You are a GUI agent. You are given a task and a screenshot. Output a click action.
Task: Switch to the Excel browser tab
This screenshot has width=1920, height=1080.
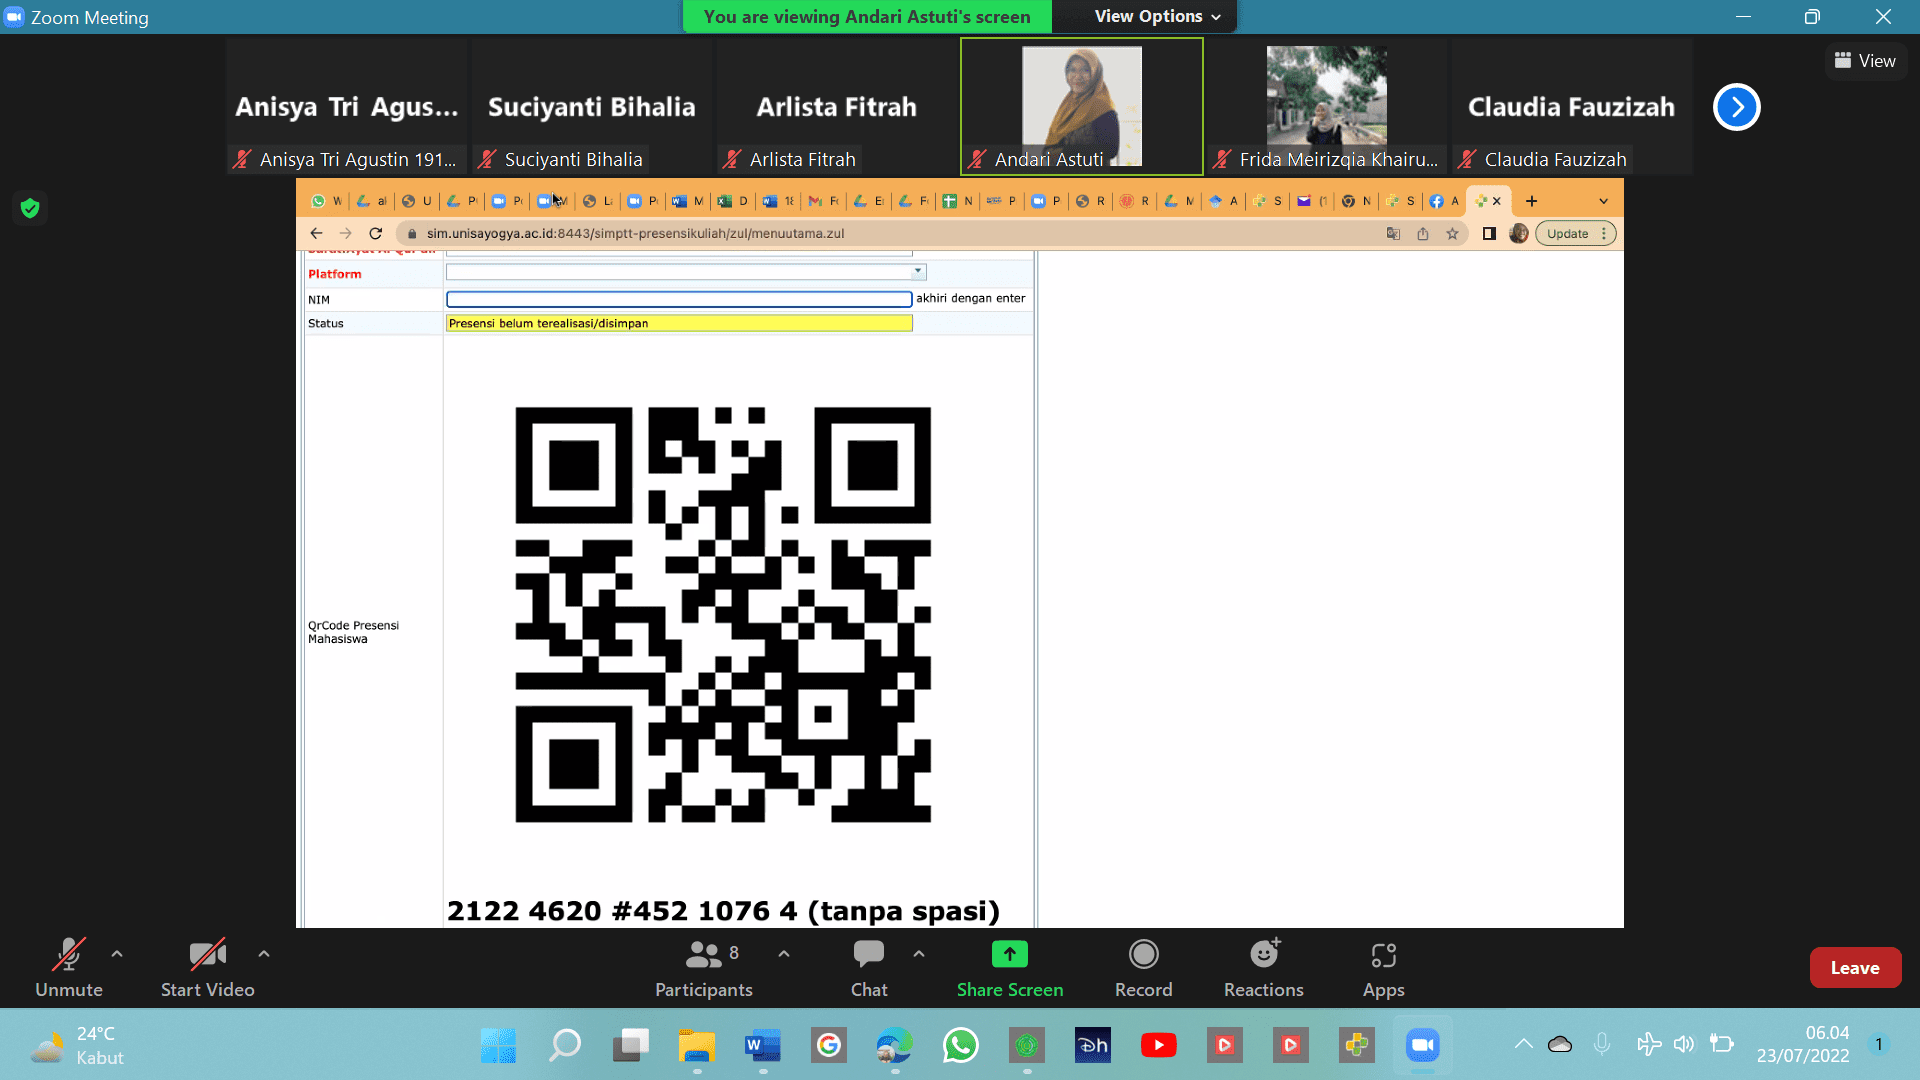[733, 201]
